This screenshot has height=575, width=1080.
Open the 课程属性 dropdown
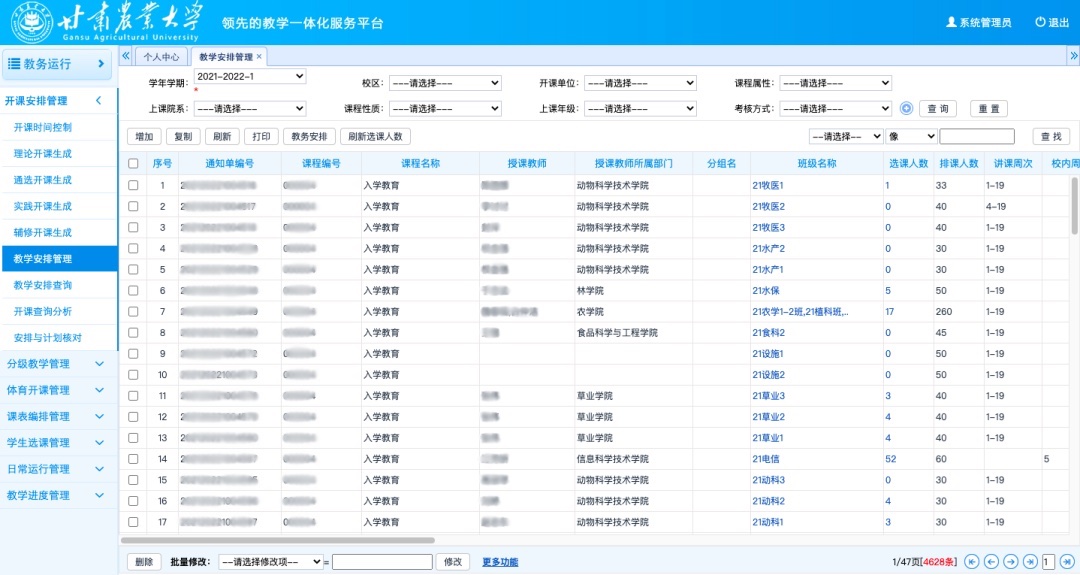click(x=835, y=84)
